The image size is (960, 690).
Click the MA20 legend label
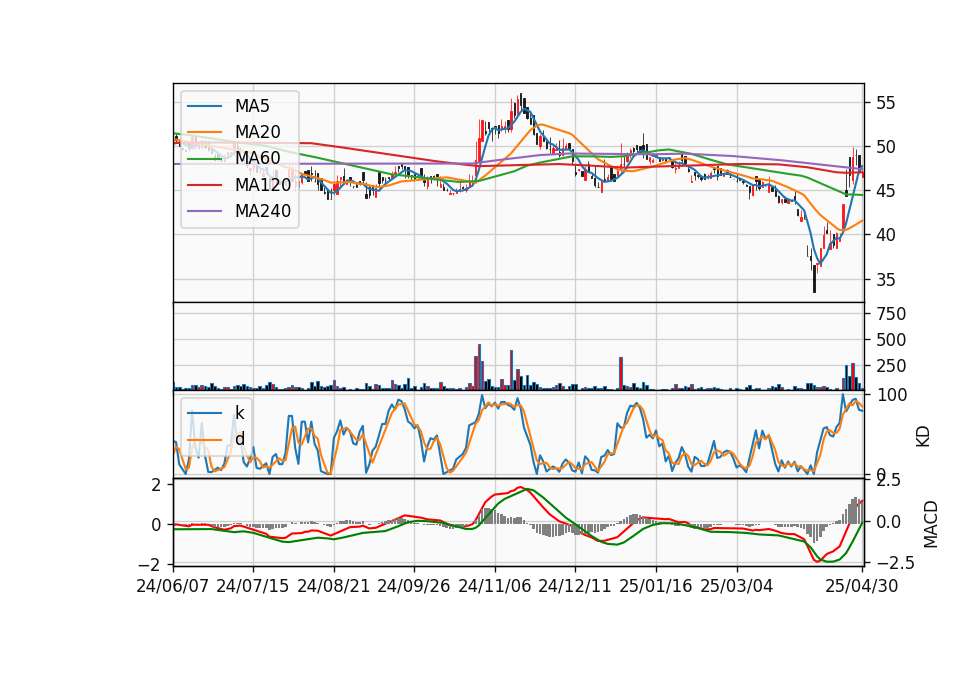click(x=257, y=132)
